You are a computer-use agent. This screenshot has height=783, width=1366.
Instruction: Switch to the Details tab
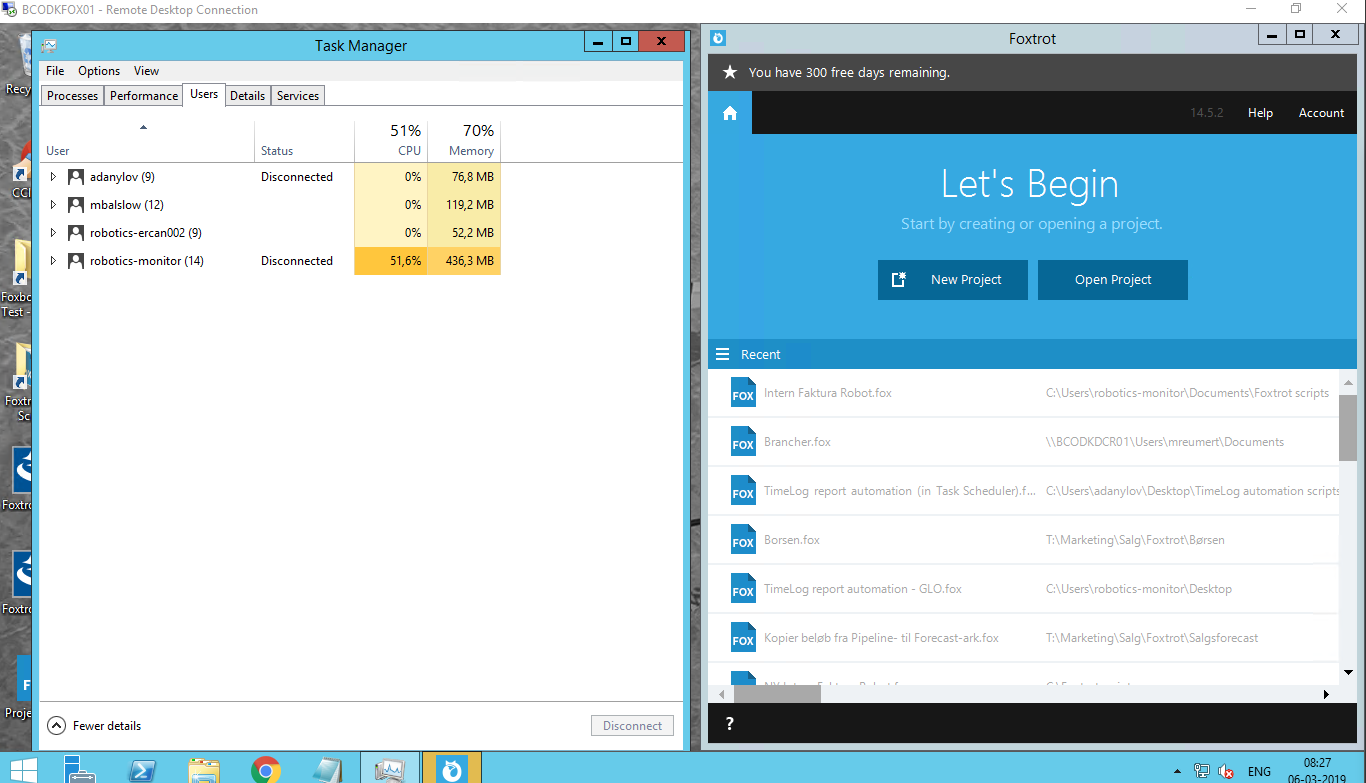coord(247,96)
